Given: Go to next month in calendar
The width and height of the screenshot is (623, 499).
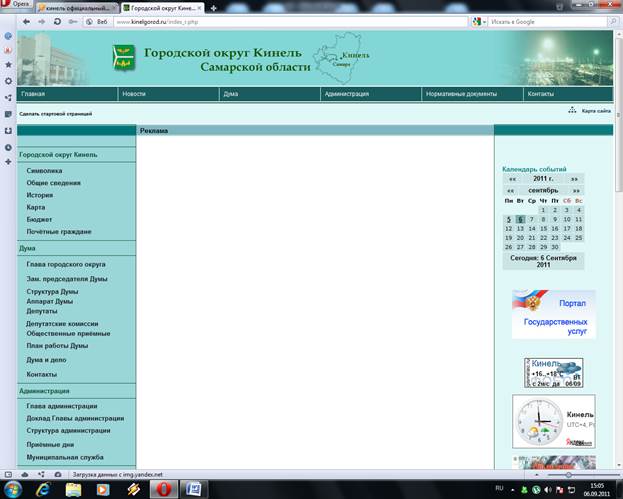Looking at the screenshot, I should (576, 189).
